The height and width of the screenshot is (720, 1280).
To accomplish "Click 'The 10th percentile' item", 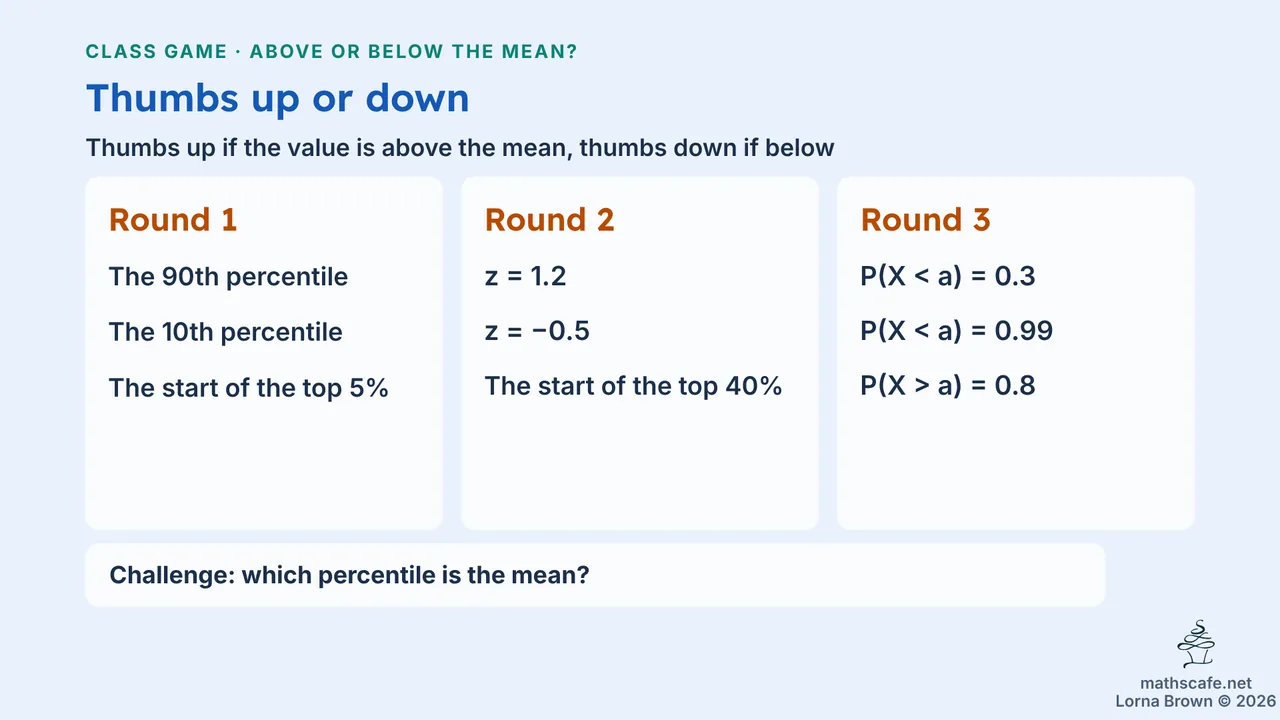I will pos(226,332).
